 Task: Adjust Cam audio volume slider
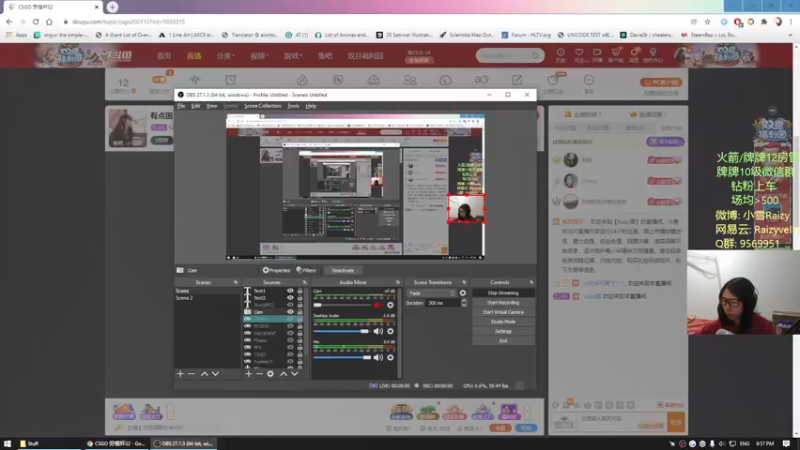coord(341,305)
